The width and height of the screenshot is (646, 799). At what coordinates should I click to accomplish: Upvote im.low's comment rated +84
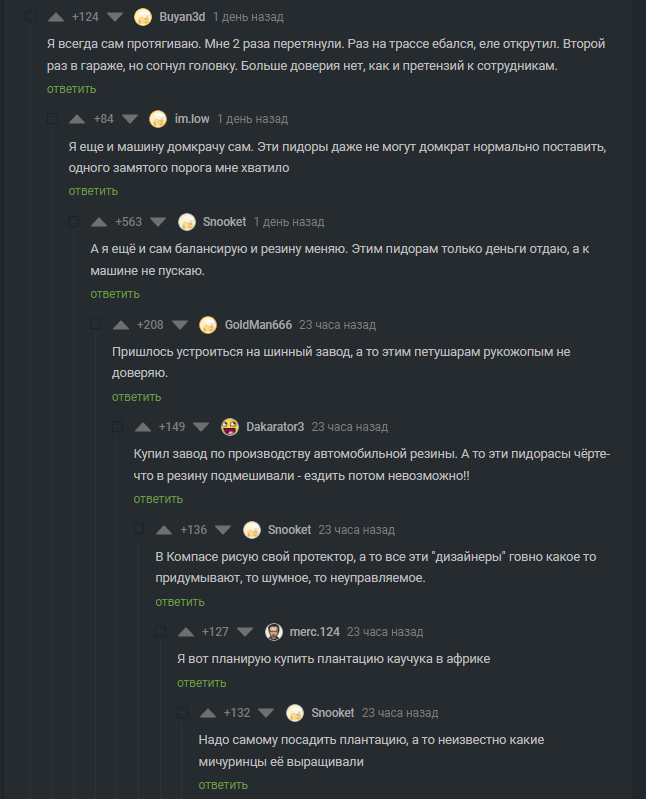(77, 119)
